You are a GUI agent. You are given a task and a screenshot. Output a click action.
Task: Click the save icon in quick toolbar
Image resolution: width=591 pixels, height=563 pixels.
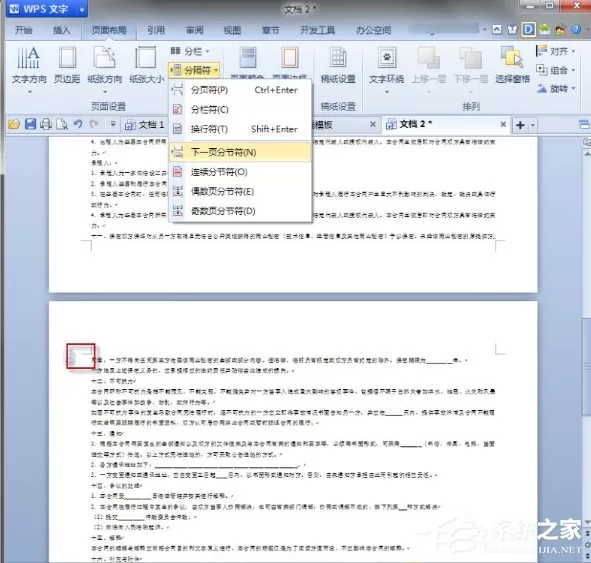[x=31, y=124]
